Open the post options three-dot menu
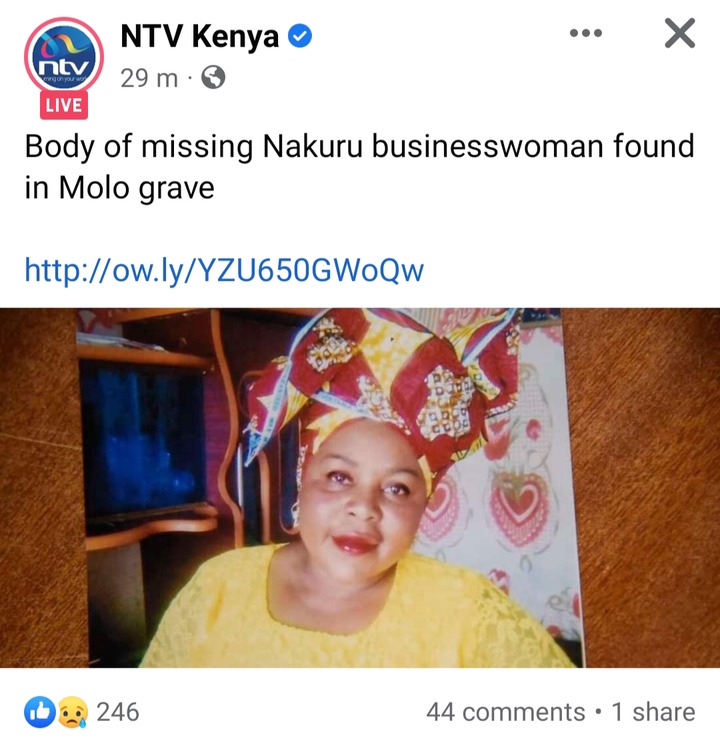The image size is (720, 747). point(586,33)
